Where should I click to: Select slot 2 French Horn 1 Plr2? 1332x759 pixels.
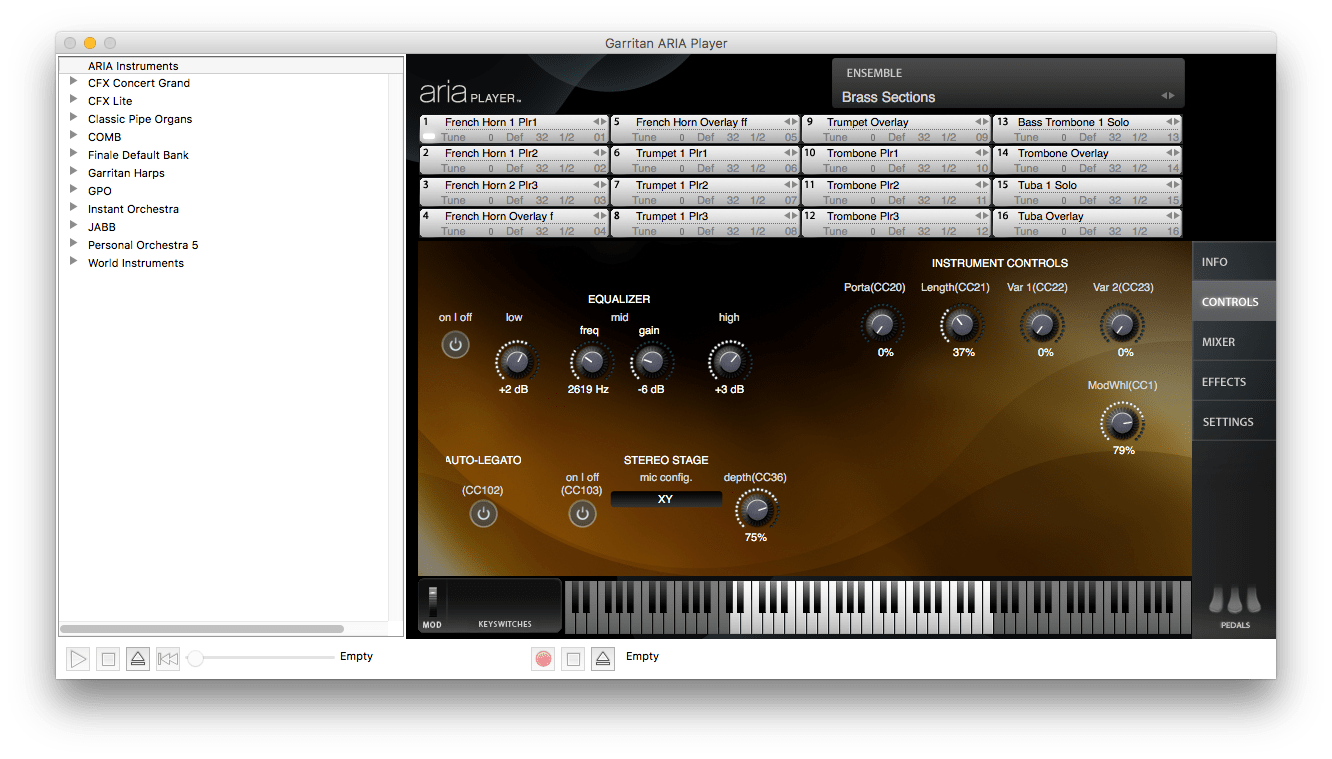[514, 160]
